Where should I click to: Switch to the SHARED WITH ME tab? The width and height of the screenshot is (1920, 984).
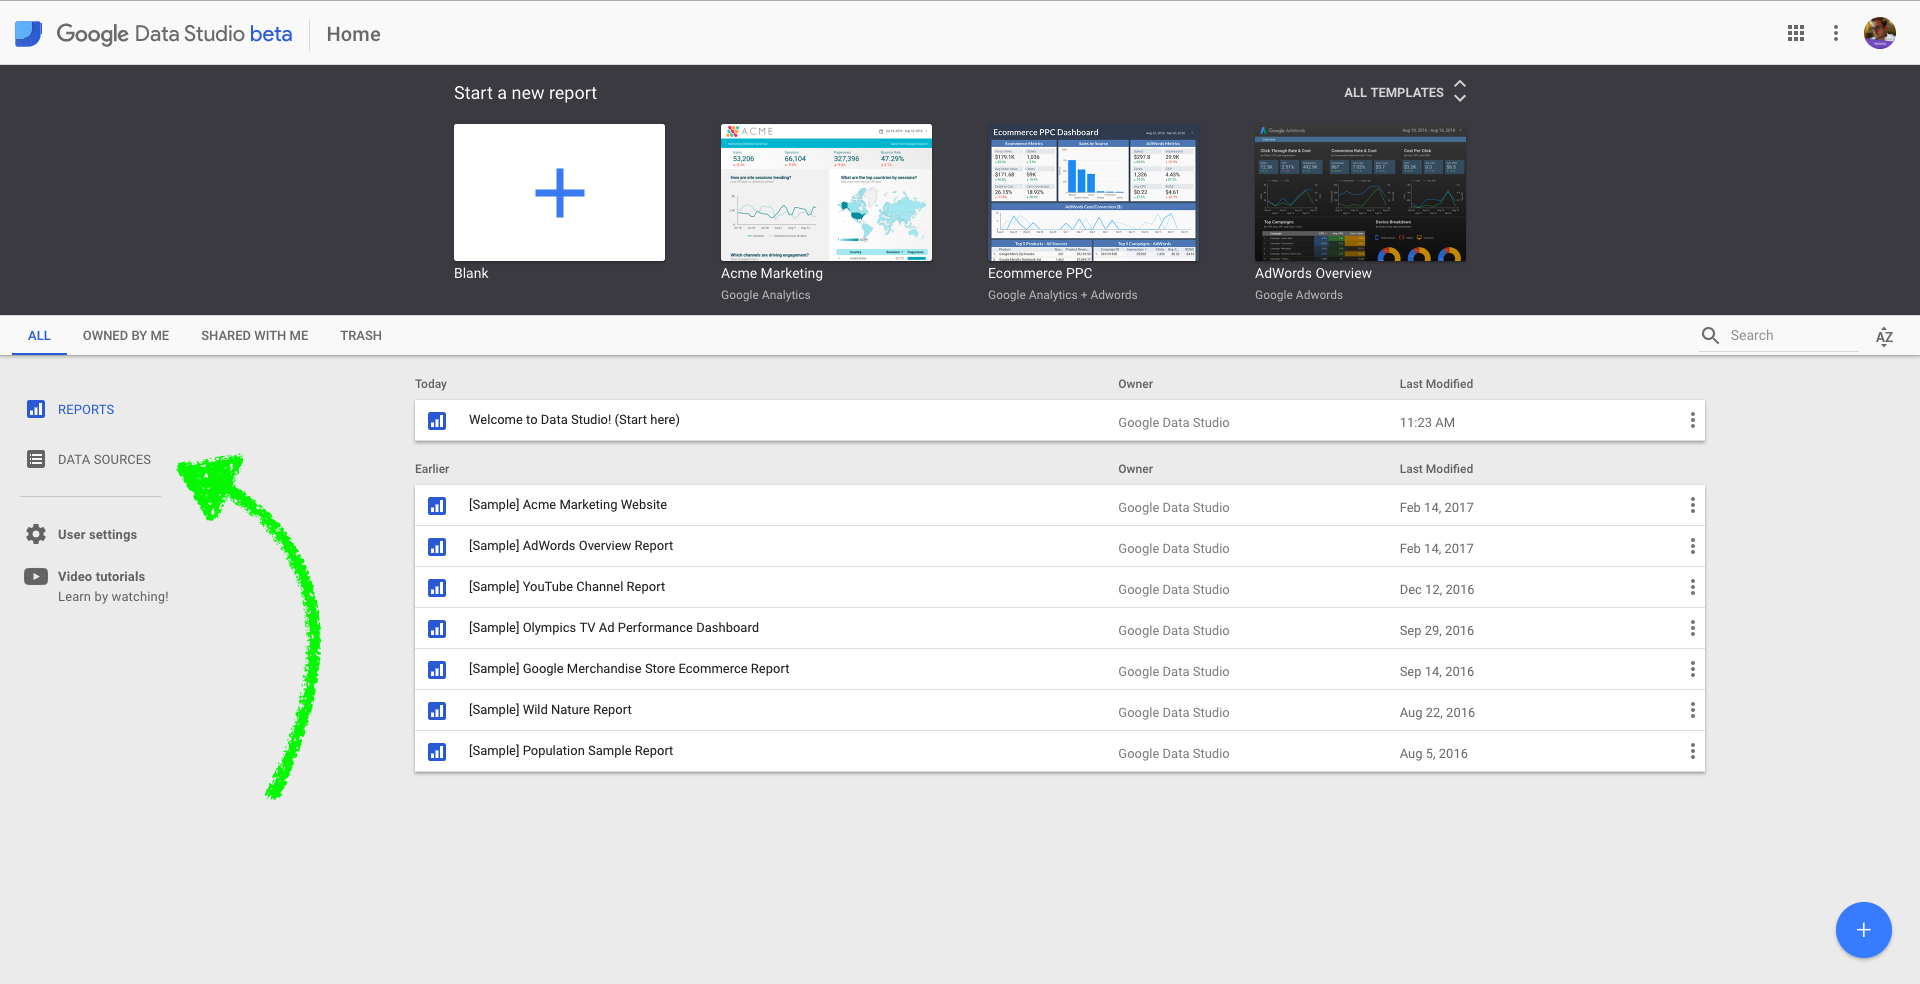click(255, 336)
